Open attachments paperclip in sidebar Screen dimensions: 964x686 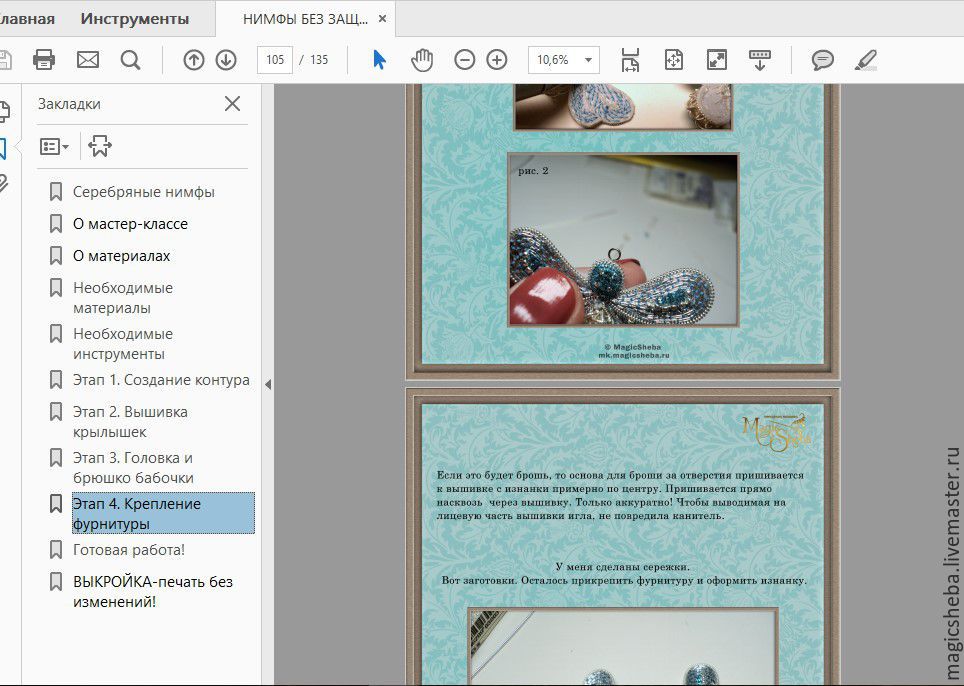(x=4, y=184)
